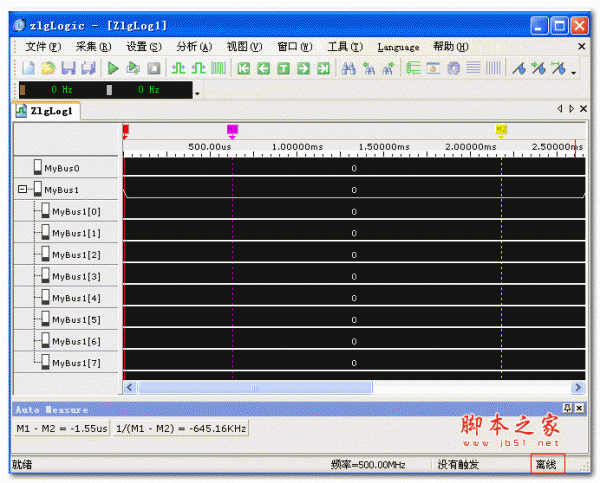The width and height of the screenshot is (600, 483).
Task: Save using the single floppy disk icon
Action: [68, 69]
